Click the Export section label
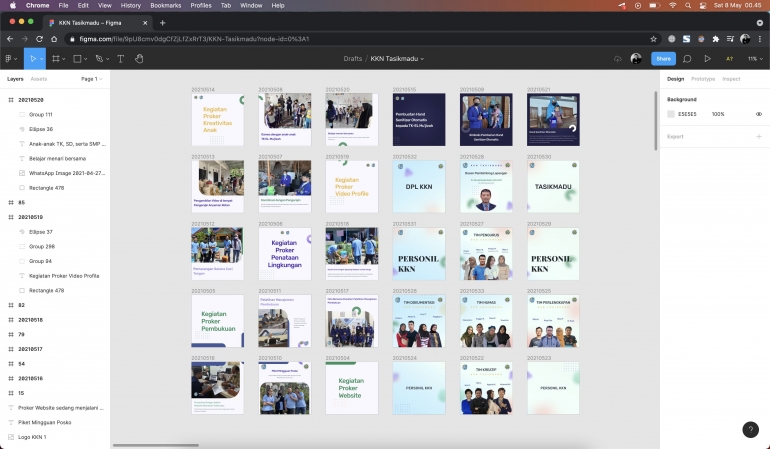This screenshot has height=449, width=770. tap(675, 137)
